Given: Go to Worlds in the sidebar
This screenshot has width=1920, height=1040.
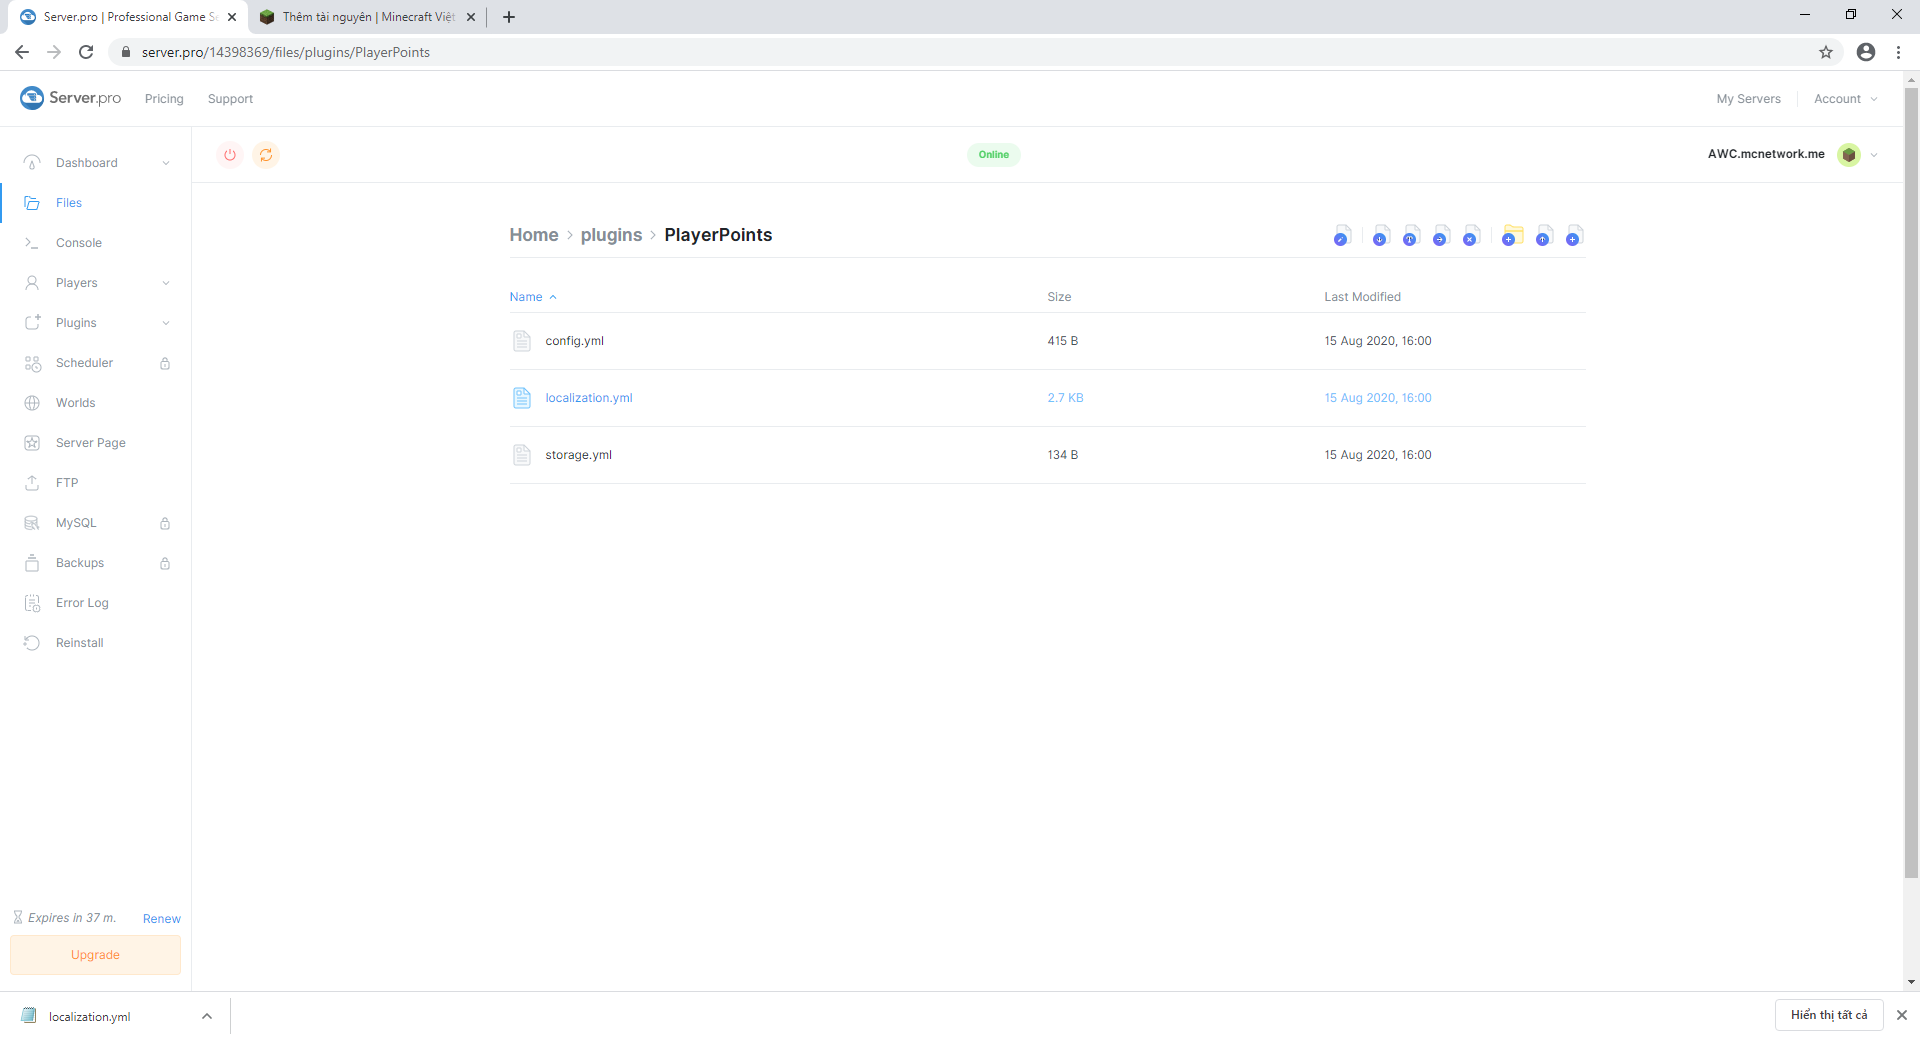Looking at the screenshot, I should 76,403.
